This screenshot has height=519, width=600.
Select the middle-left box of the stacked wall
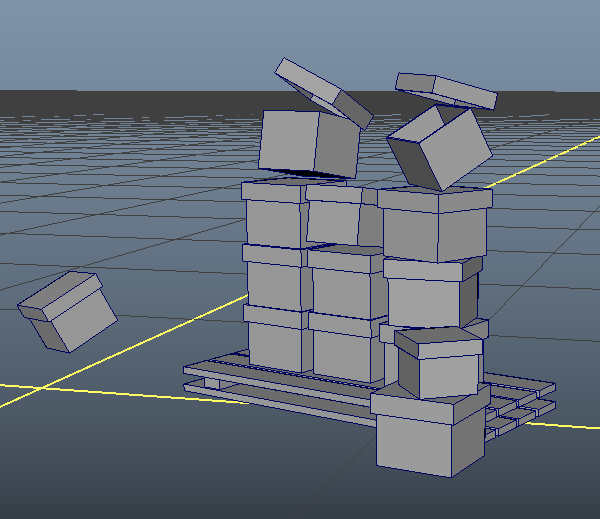click(274, 277)
